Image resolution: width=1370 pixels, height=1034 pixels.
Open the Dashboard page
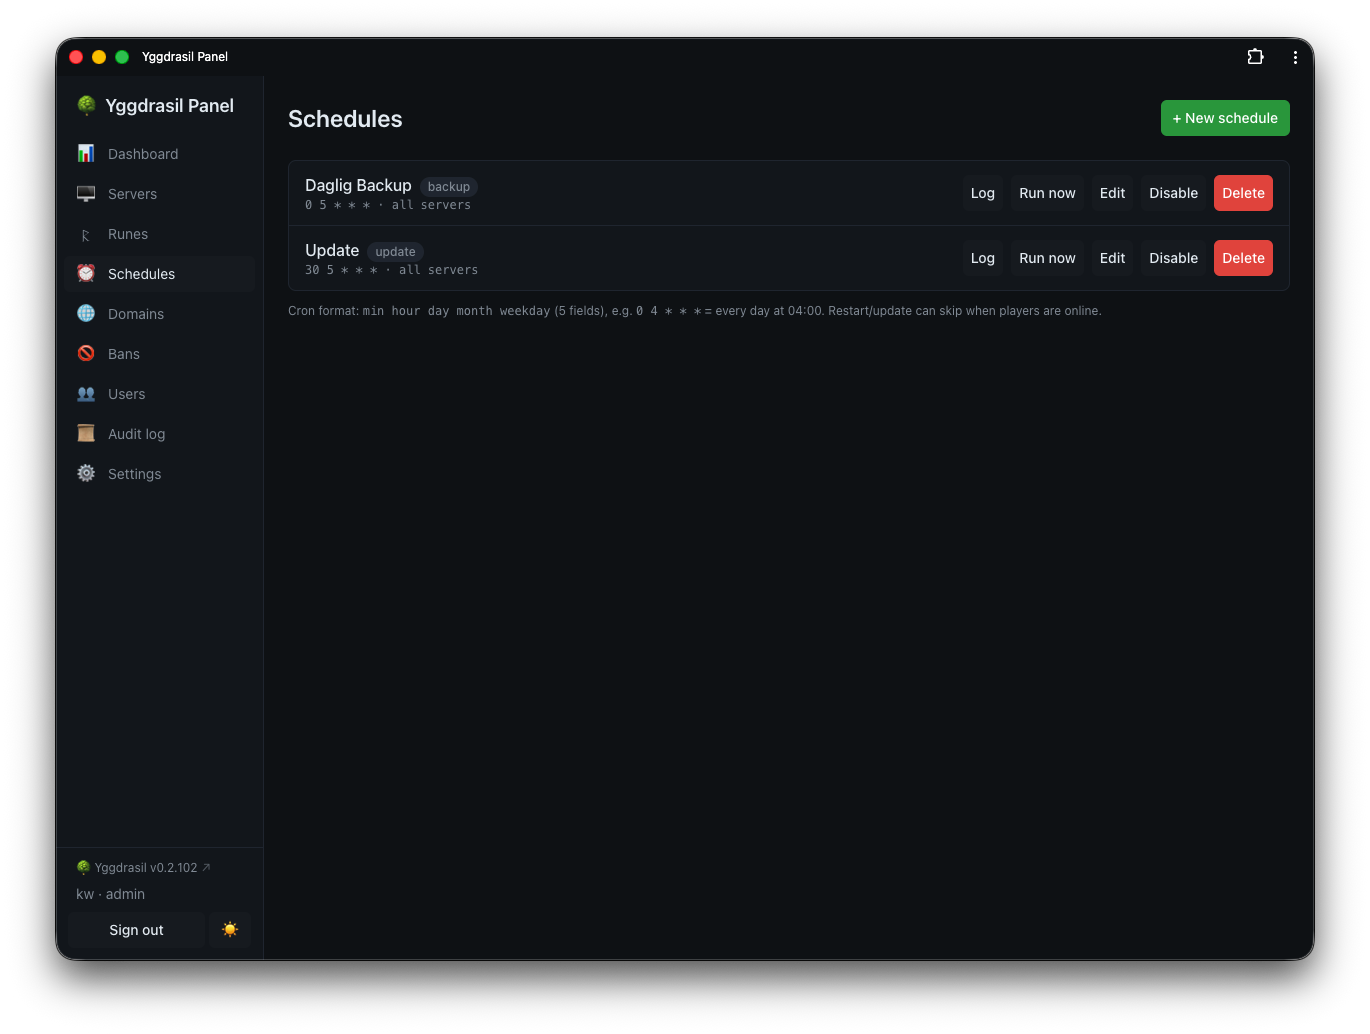click(x=160, y=154)
